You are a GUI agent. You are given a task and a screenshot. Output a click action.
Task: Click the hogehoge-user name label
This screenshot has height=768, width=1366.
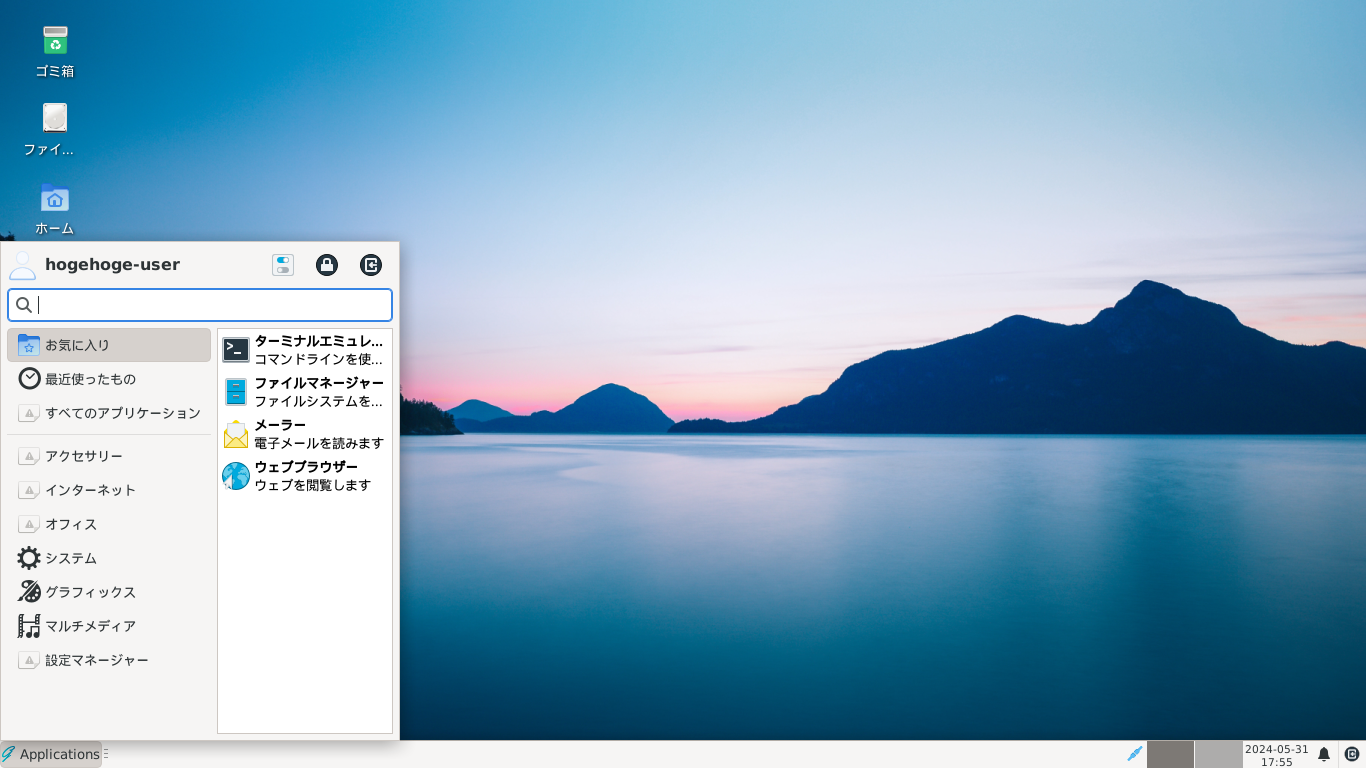point(112,265)
